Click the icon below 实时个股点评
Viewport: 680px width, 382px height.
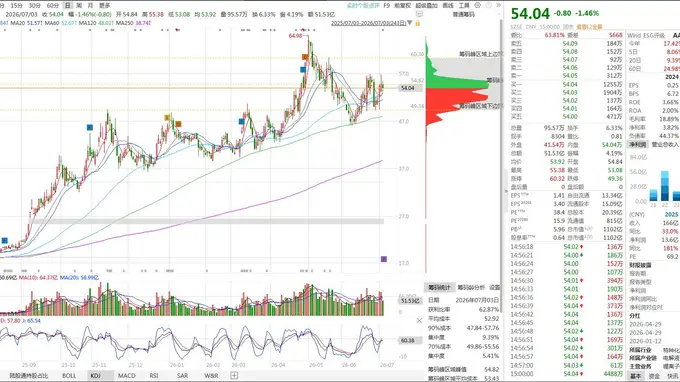click(419, 14)
